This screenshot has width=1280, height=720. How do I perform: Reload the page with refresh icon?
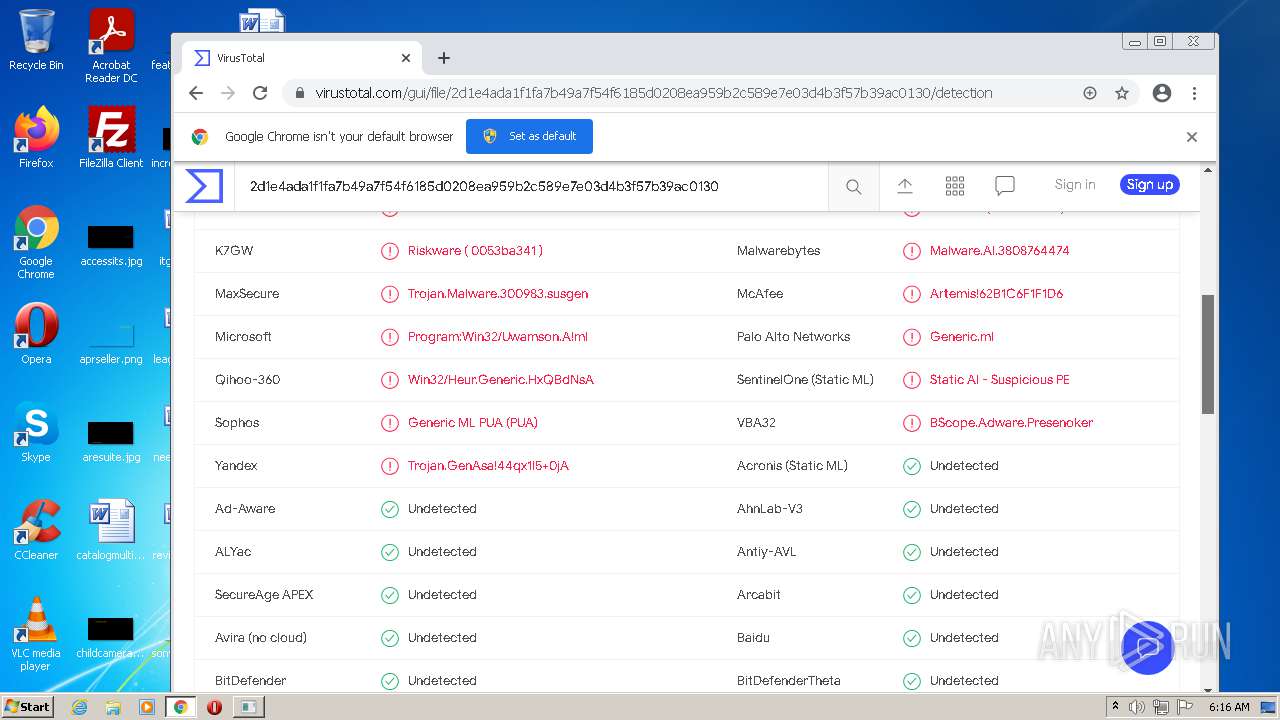[260, 93]
